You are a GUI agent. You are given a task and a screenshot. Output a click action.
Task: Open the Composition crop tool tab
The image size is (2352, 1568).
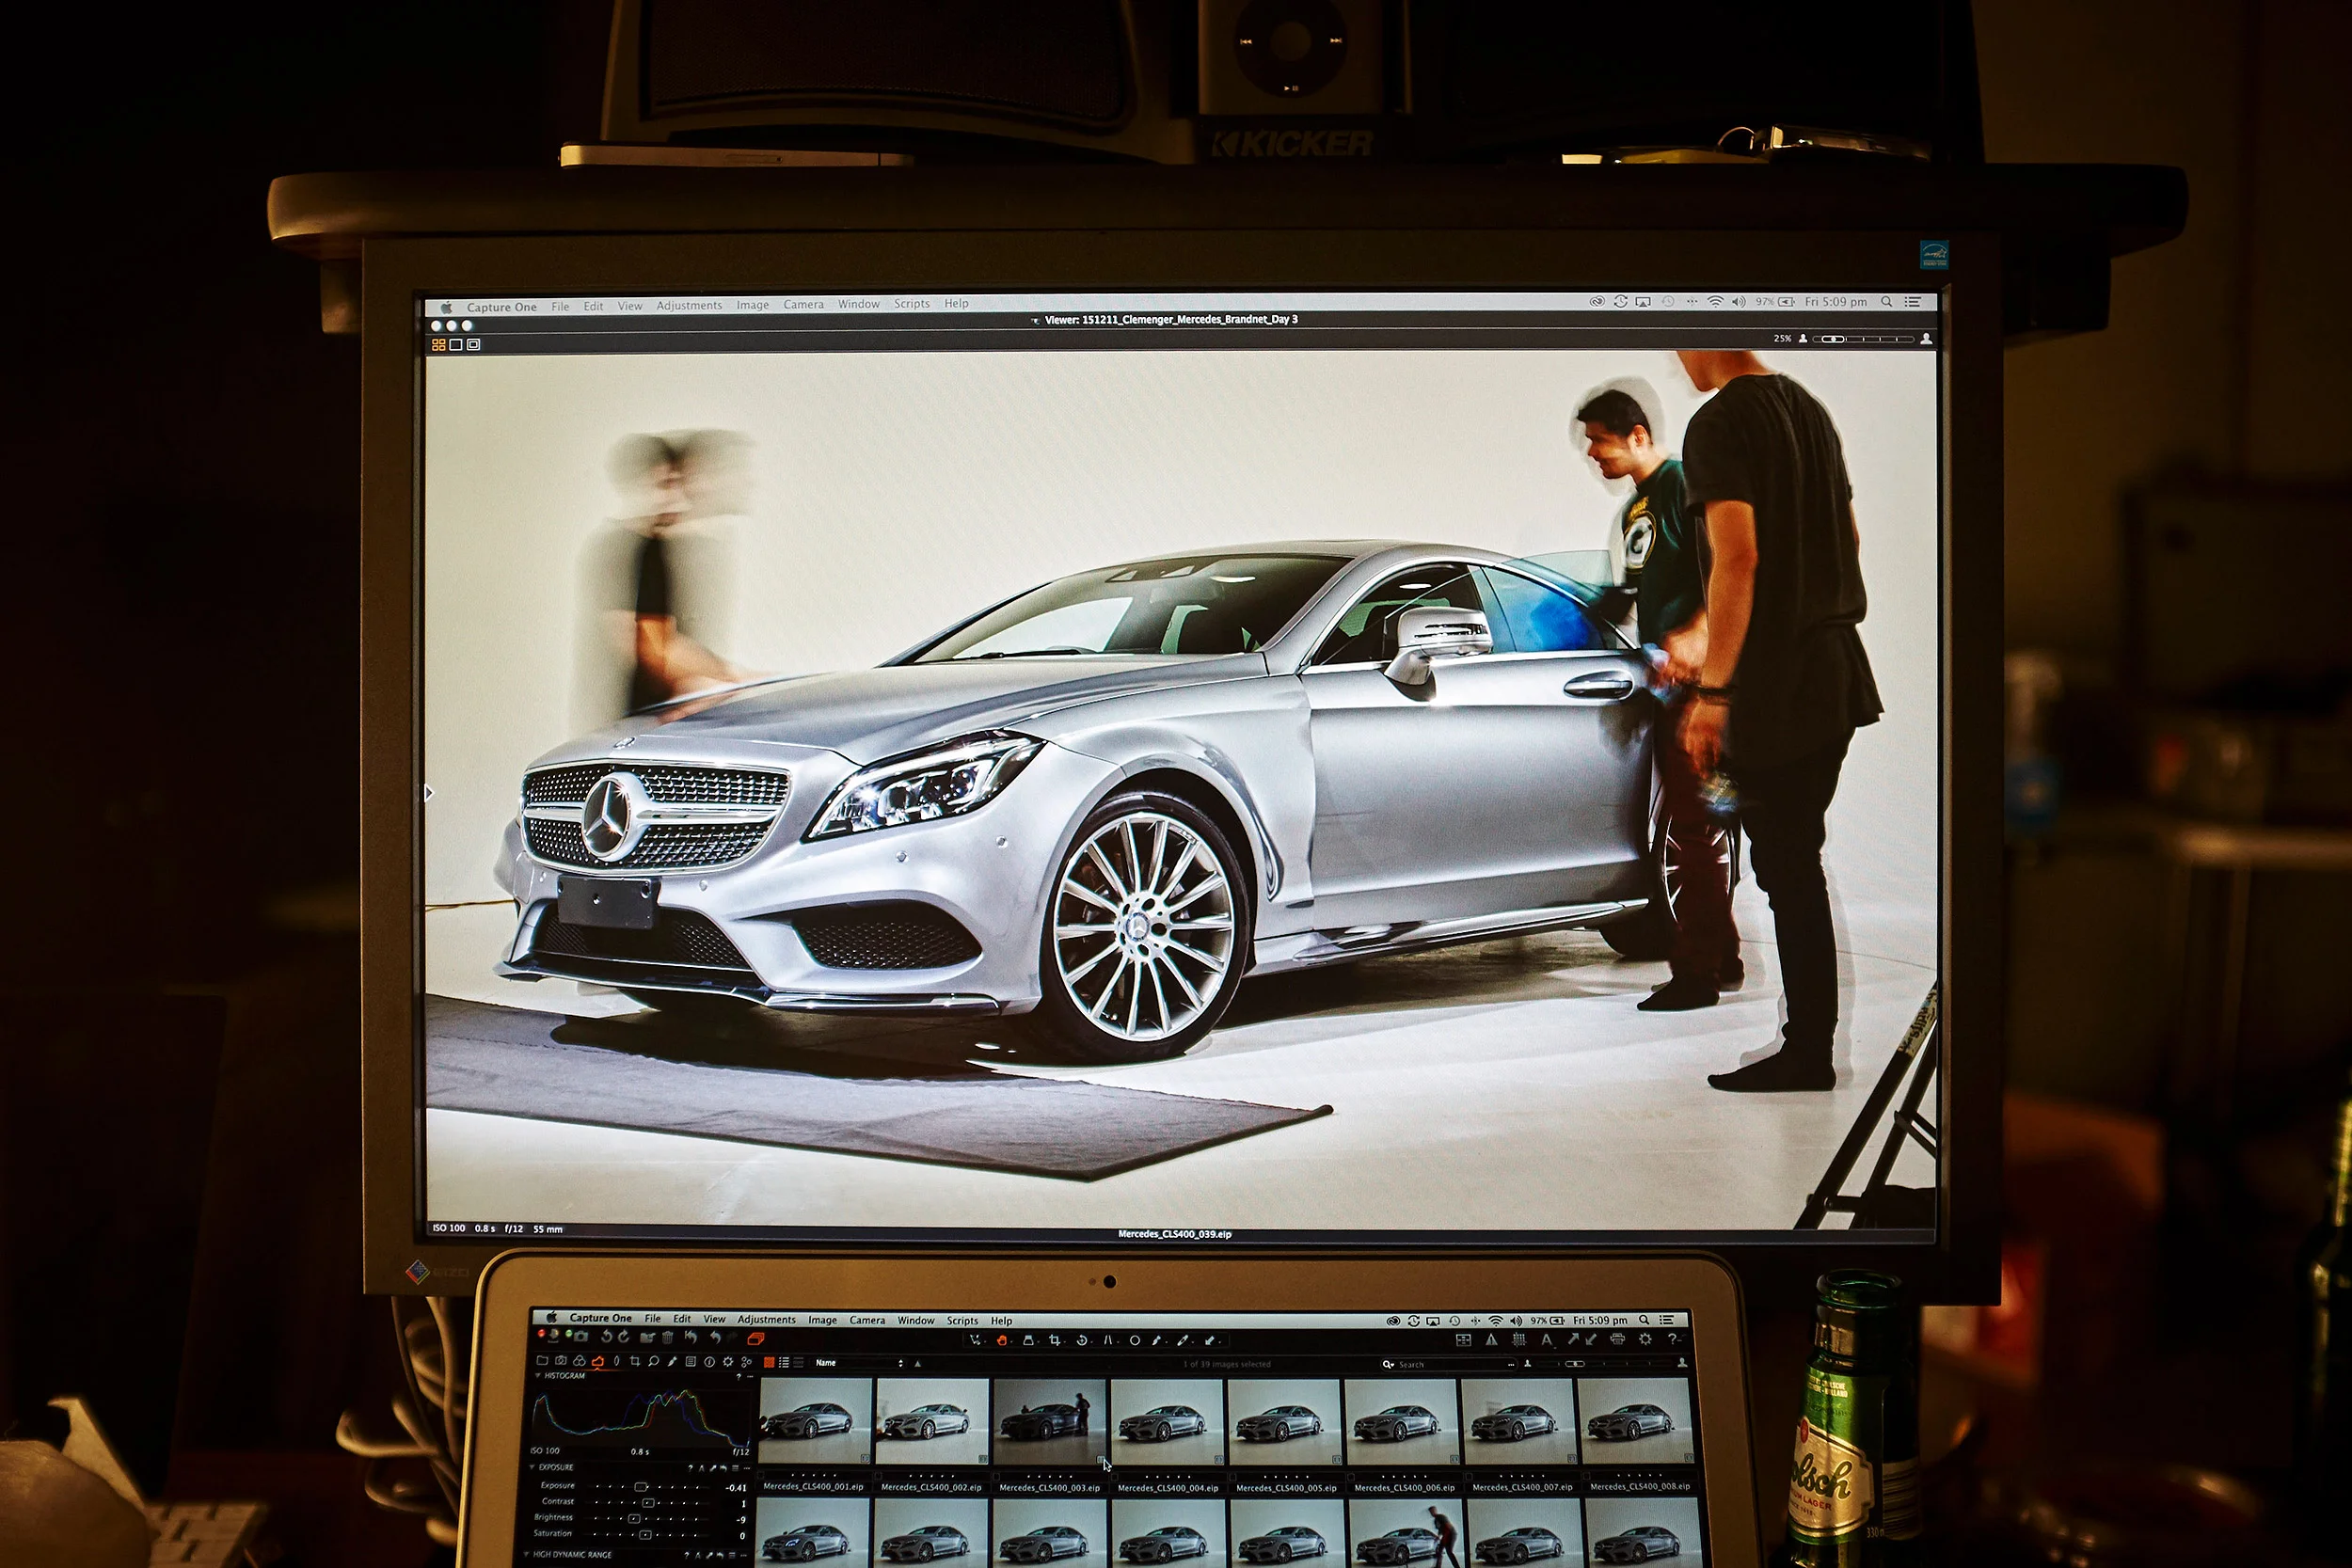[x=635, y=1361]
